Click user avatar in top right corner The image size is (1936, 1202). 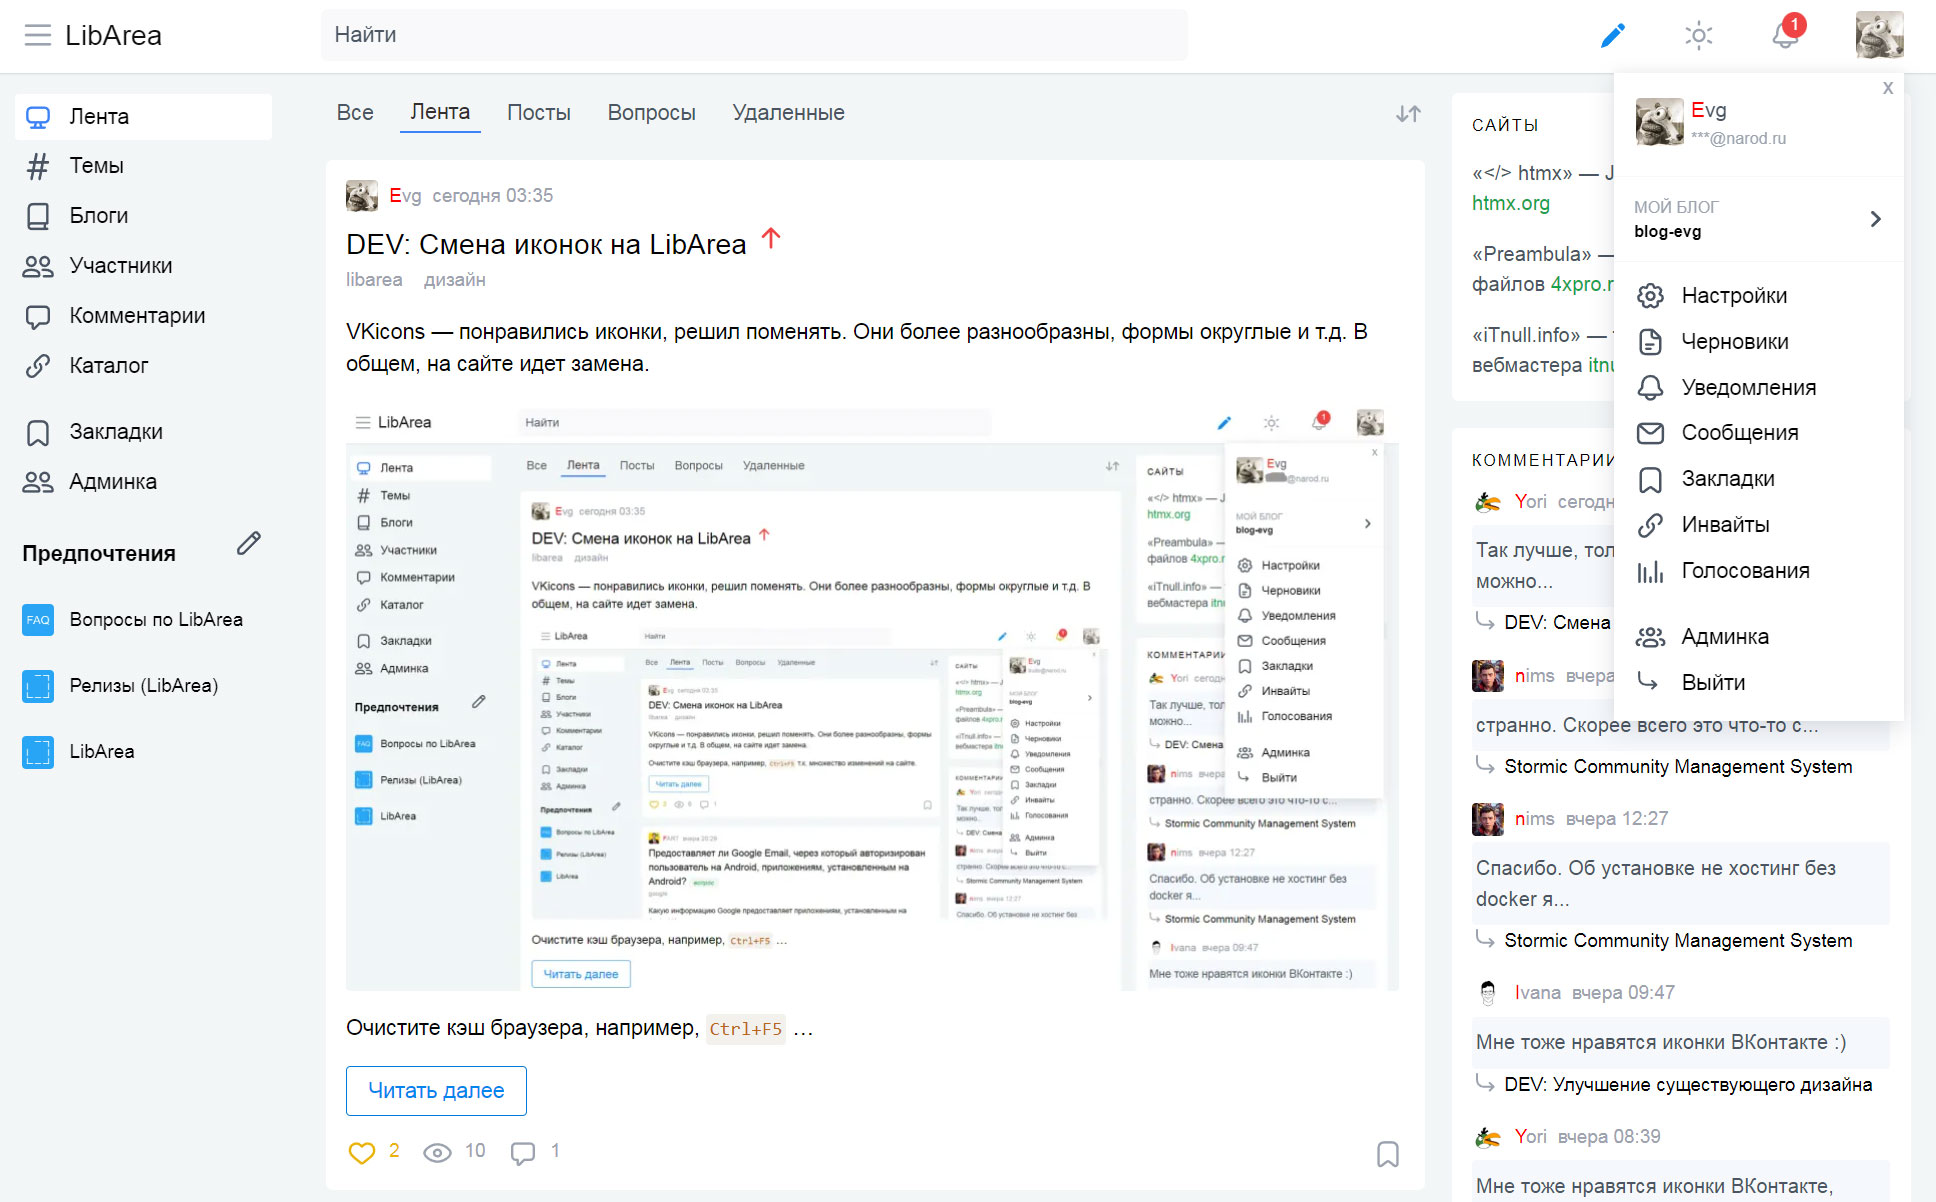tap(1879, 36)
